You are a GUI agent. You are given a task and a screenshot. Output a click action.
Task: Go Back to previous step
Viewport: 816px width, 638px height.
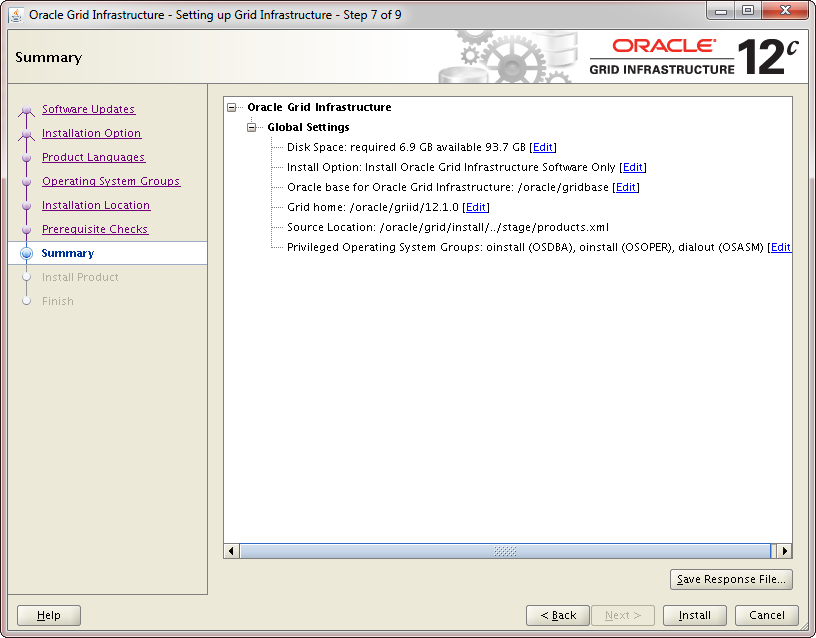pos(557,615)
